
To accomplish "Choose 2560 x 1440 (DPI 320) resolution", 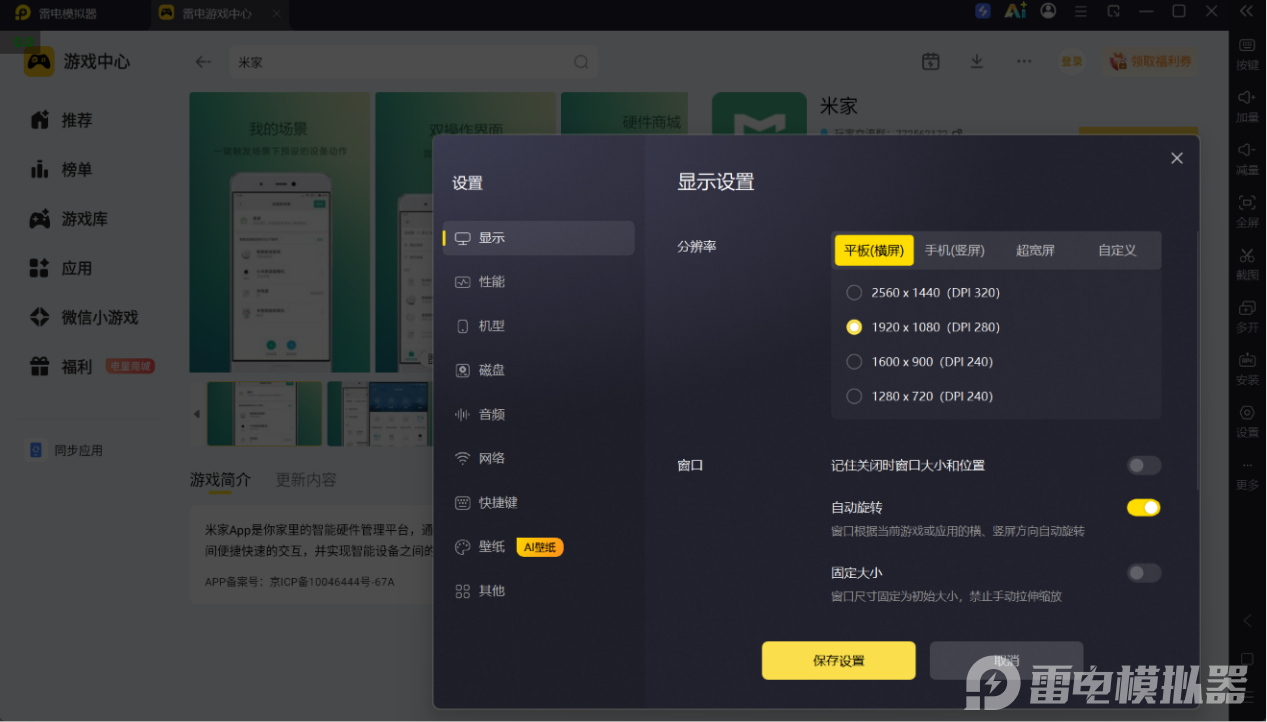I will tap(923, 293).
